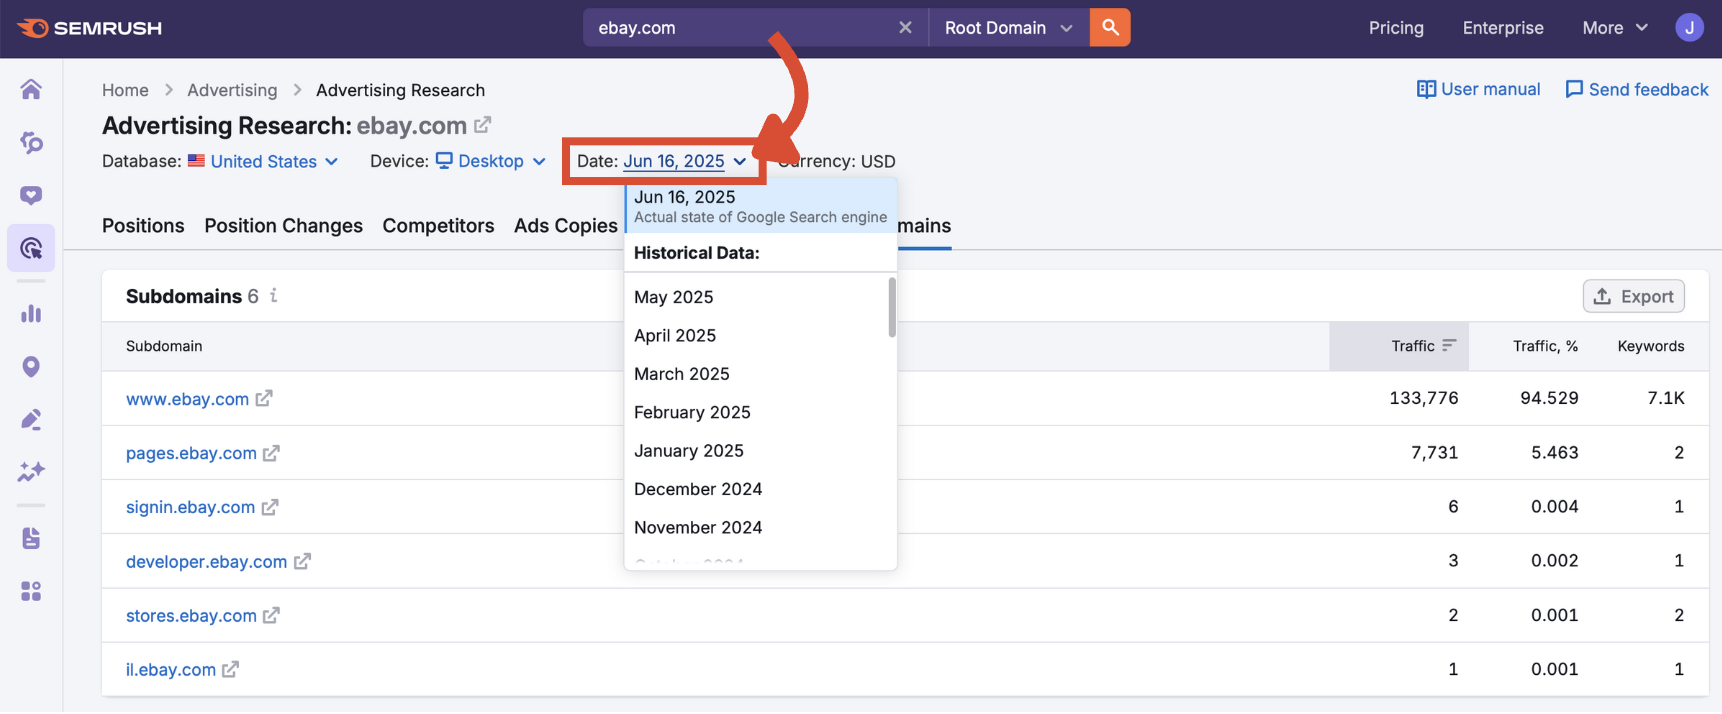The image size is (1722, 714).
Task: Expand the Root Domain dropdown
Action: [x=1008, y=28]
